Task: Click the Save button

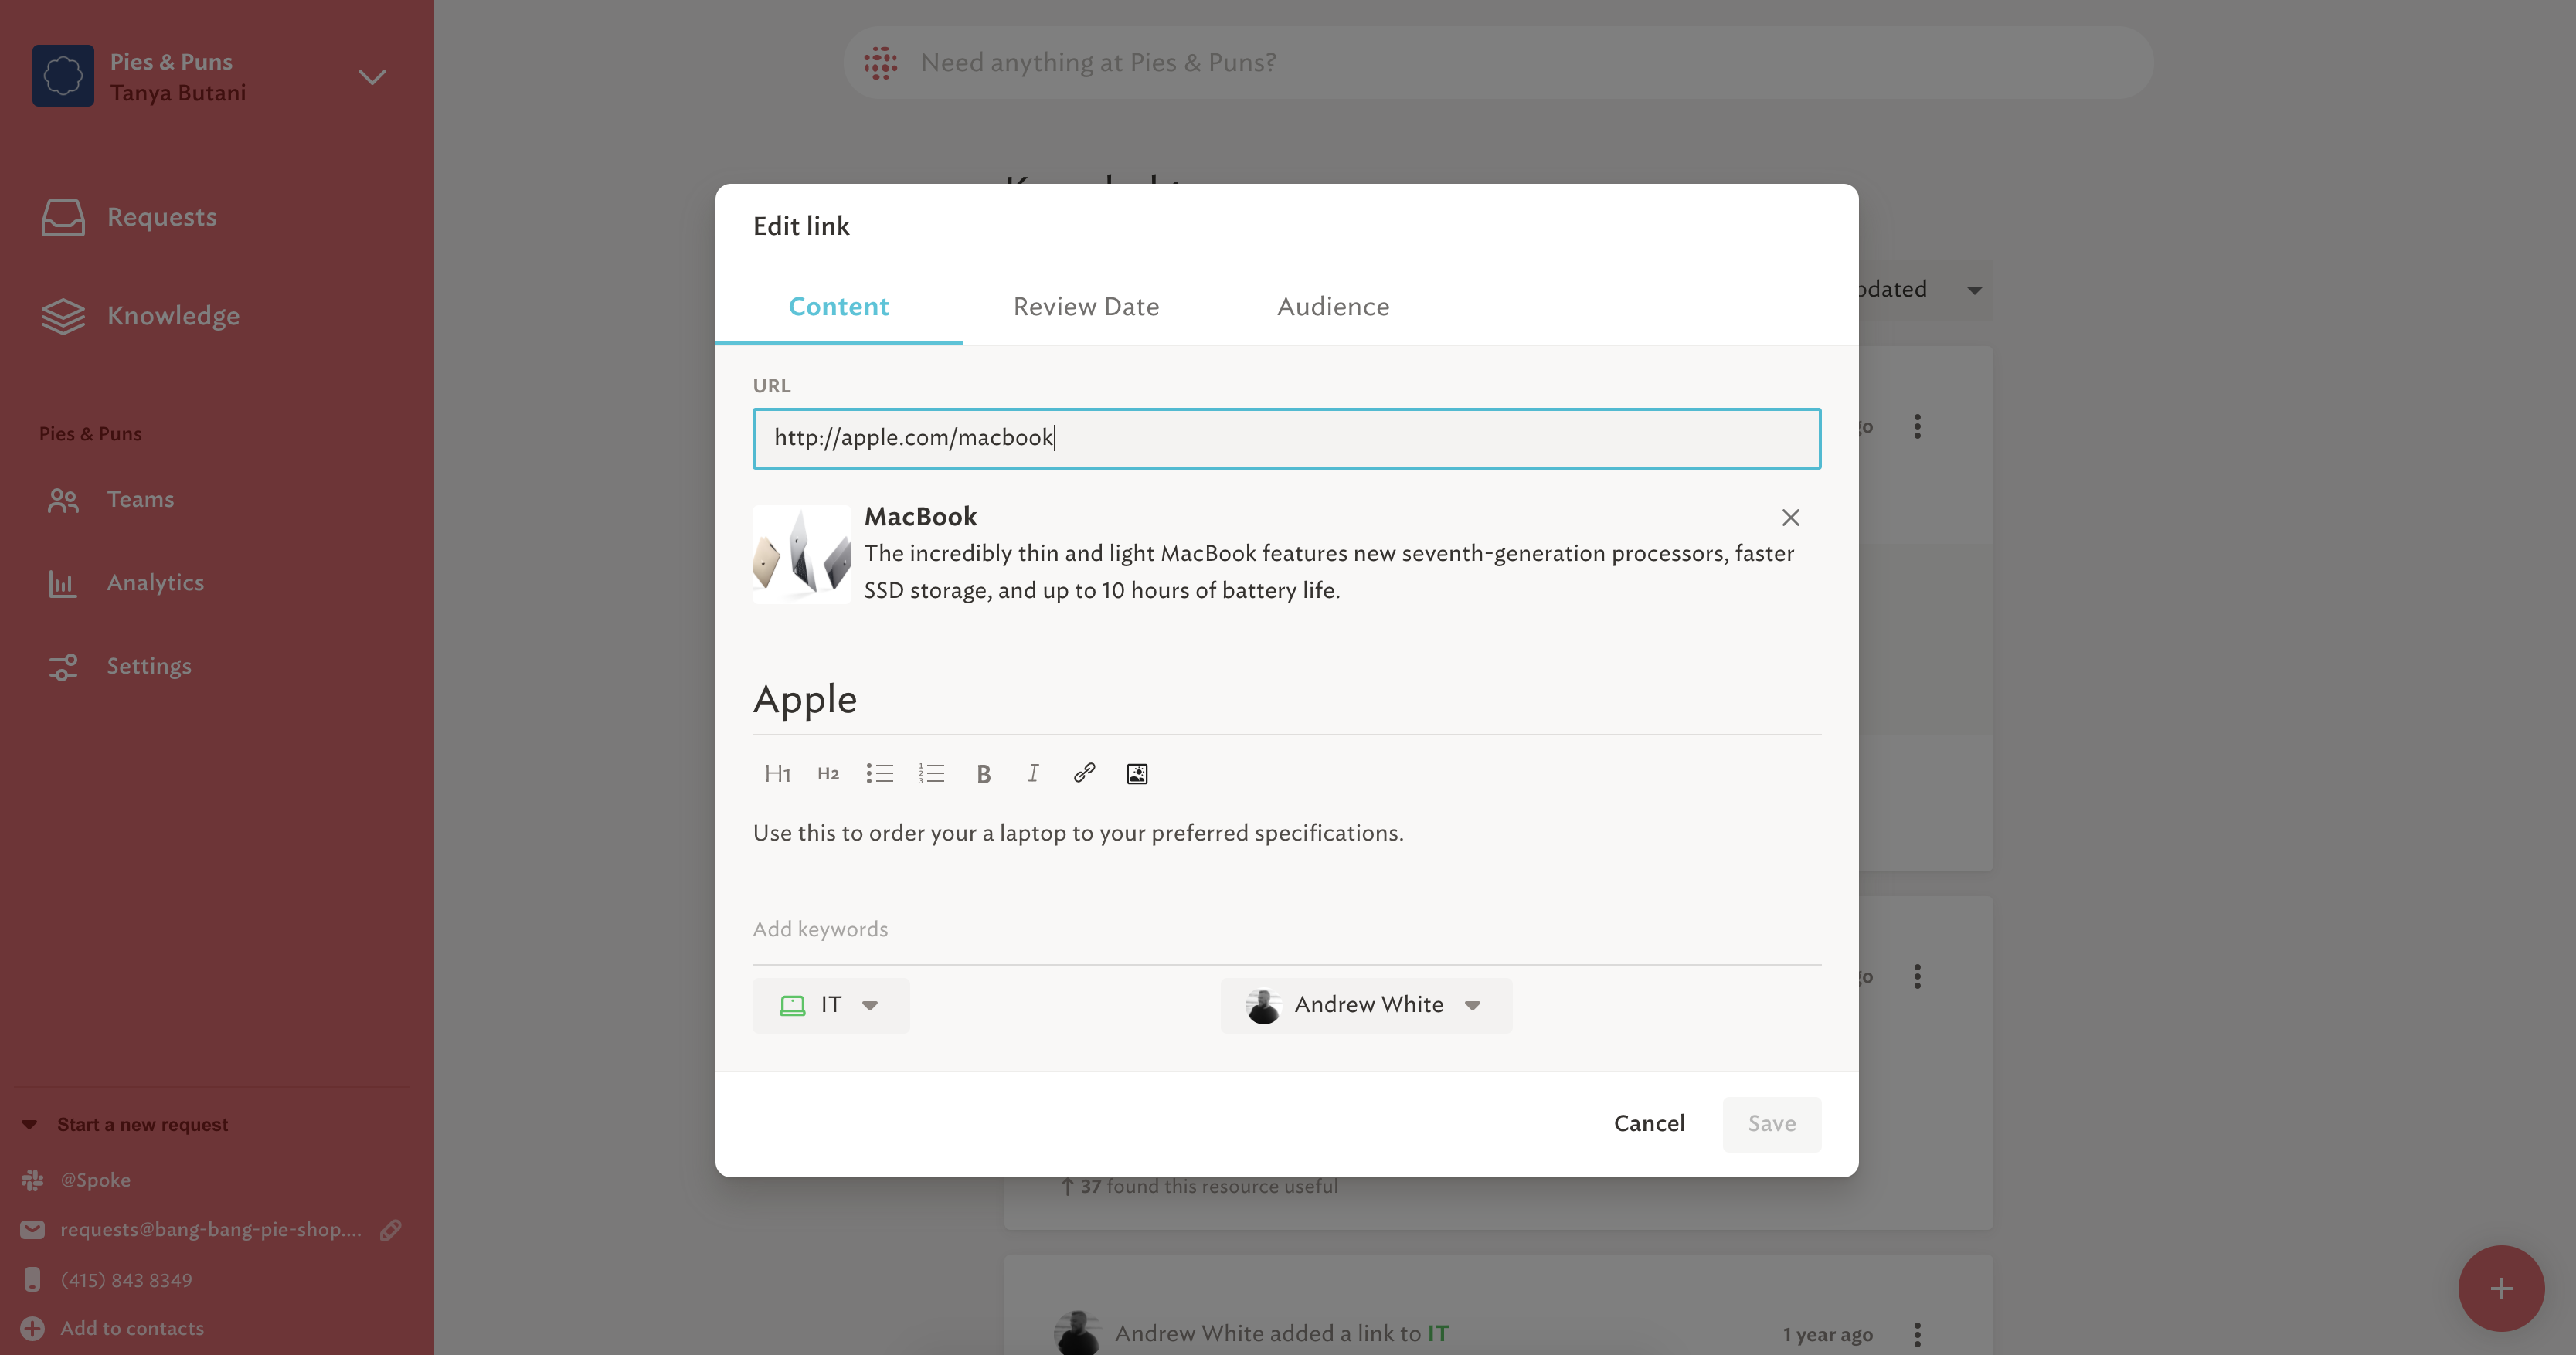Action: coord(1771,1124)
